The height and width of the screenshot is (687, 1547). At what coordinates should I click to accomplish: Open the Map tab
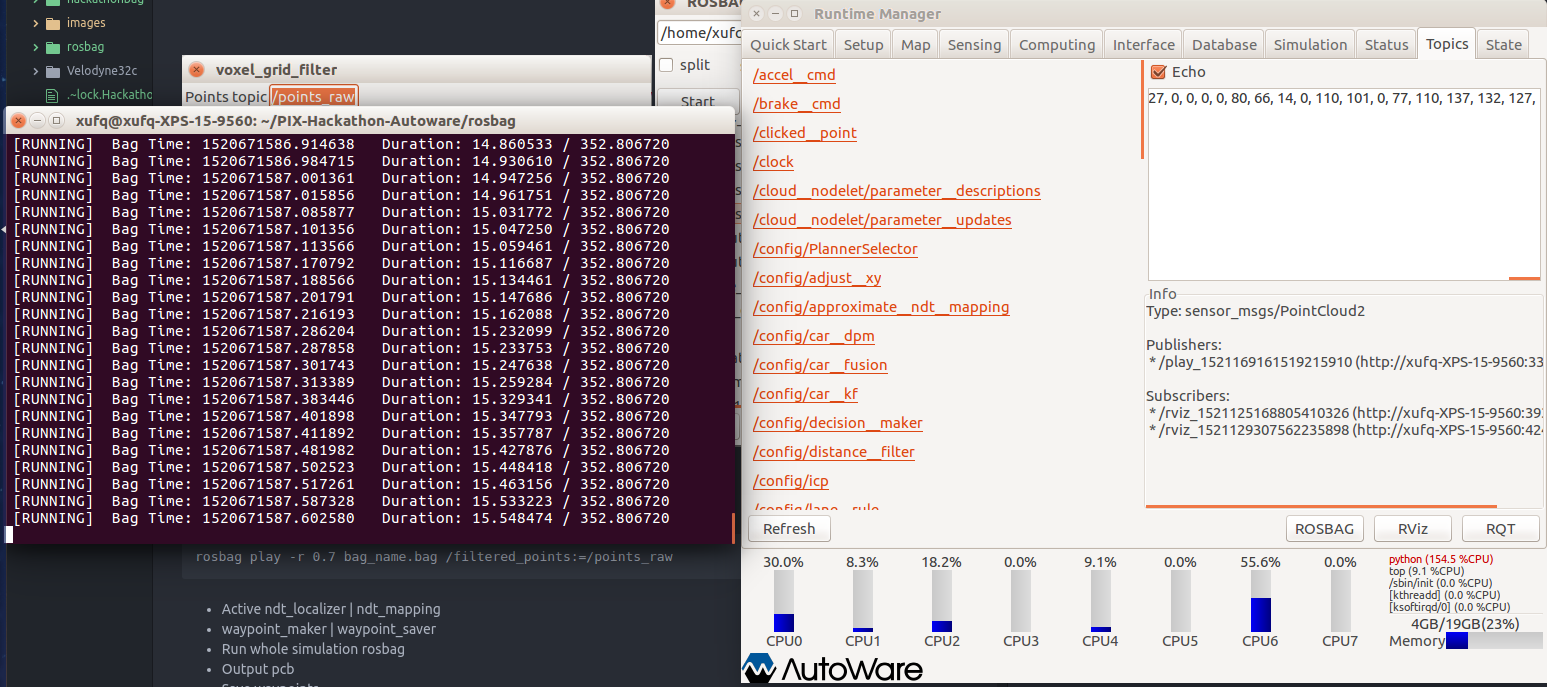[x=915, y=45]
